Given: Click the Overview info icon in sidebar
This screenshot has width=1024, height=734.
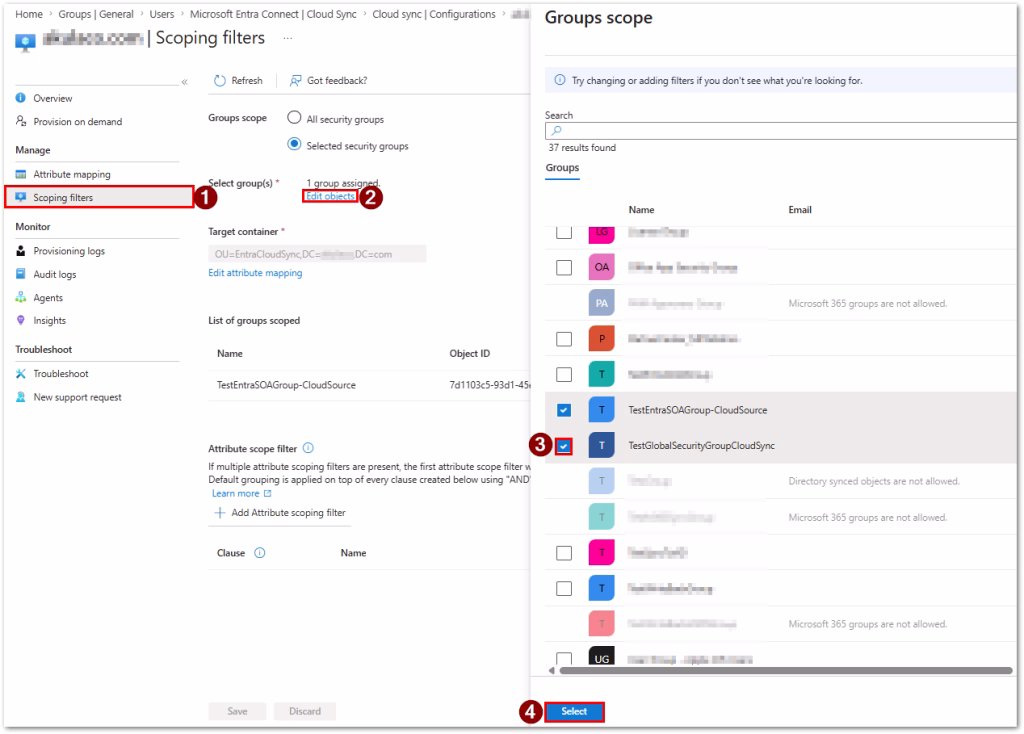Looking at the screenshot, I should tap(21, 98).
